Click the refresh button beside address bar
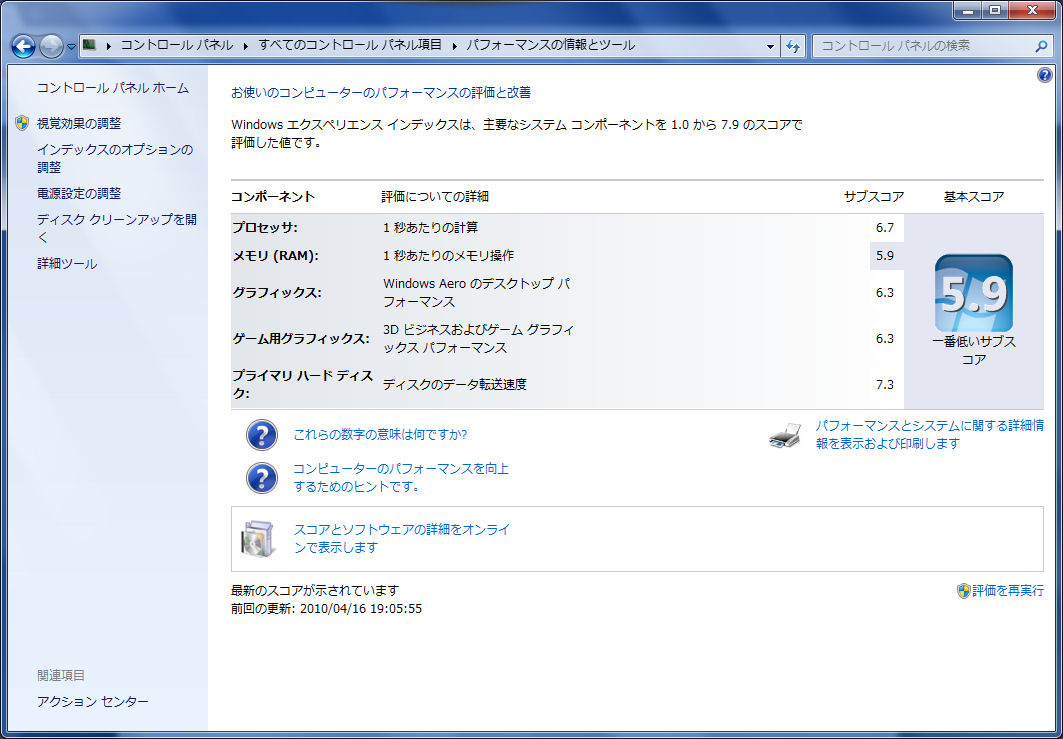Viewport: 1063px width, 739px height. pyautogui.click(x=793, y=46)
